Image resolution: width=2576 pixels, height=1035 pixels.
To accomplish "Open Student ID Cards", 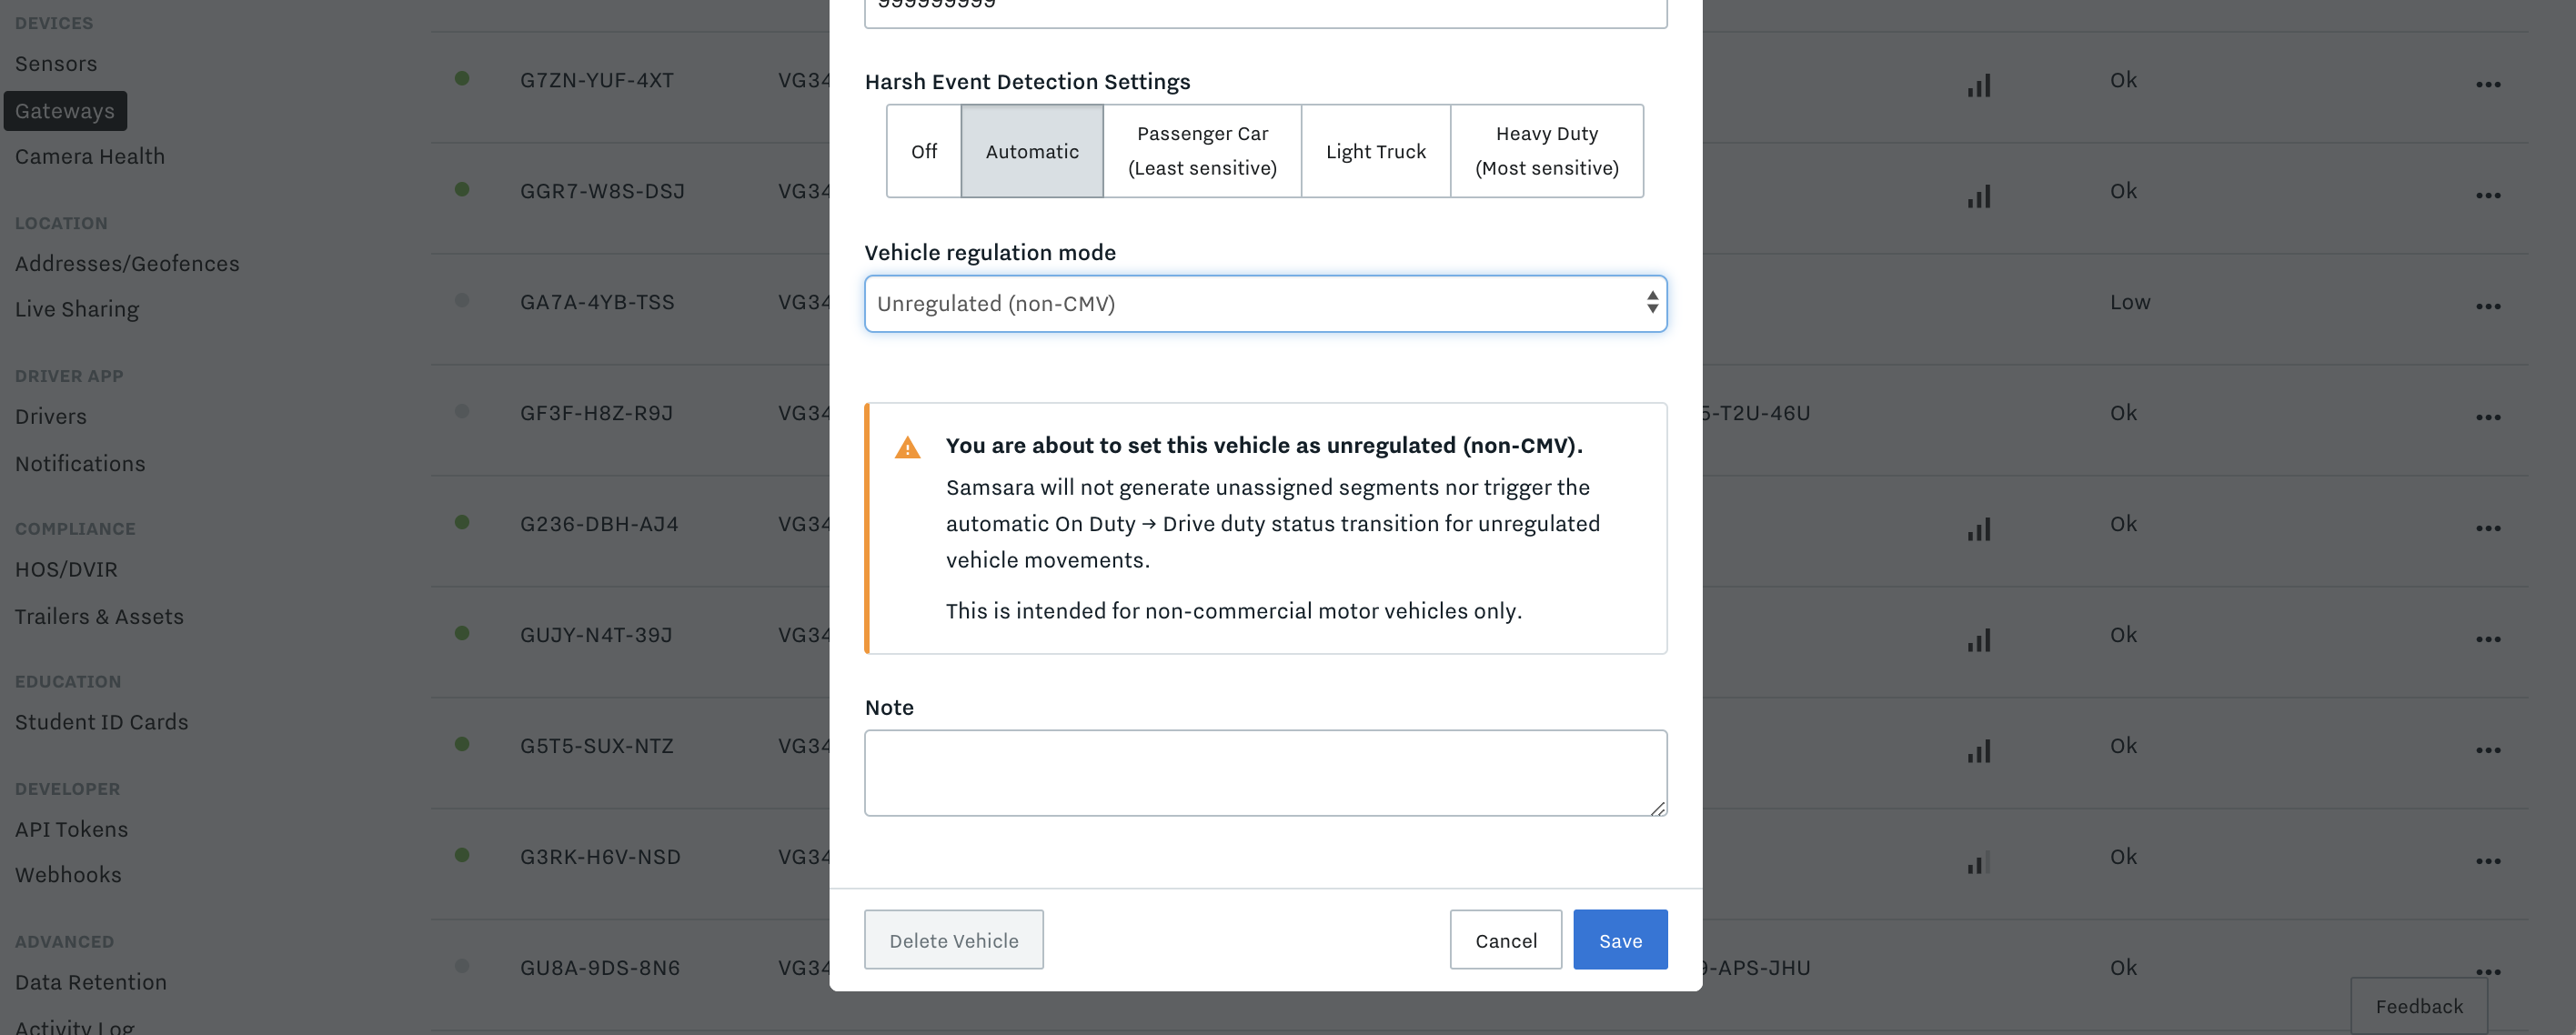I will coord(101,722).
